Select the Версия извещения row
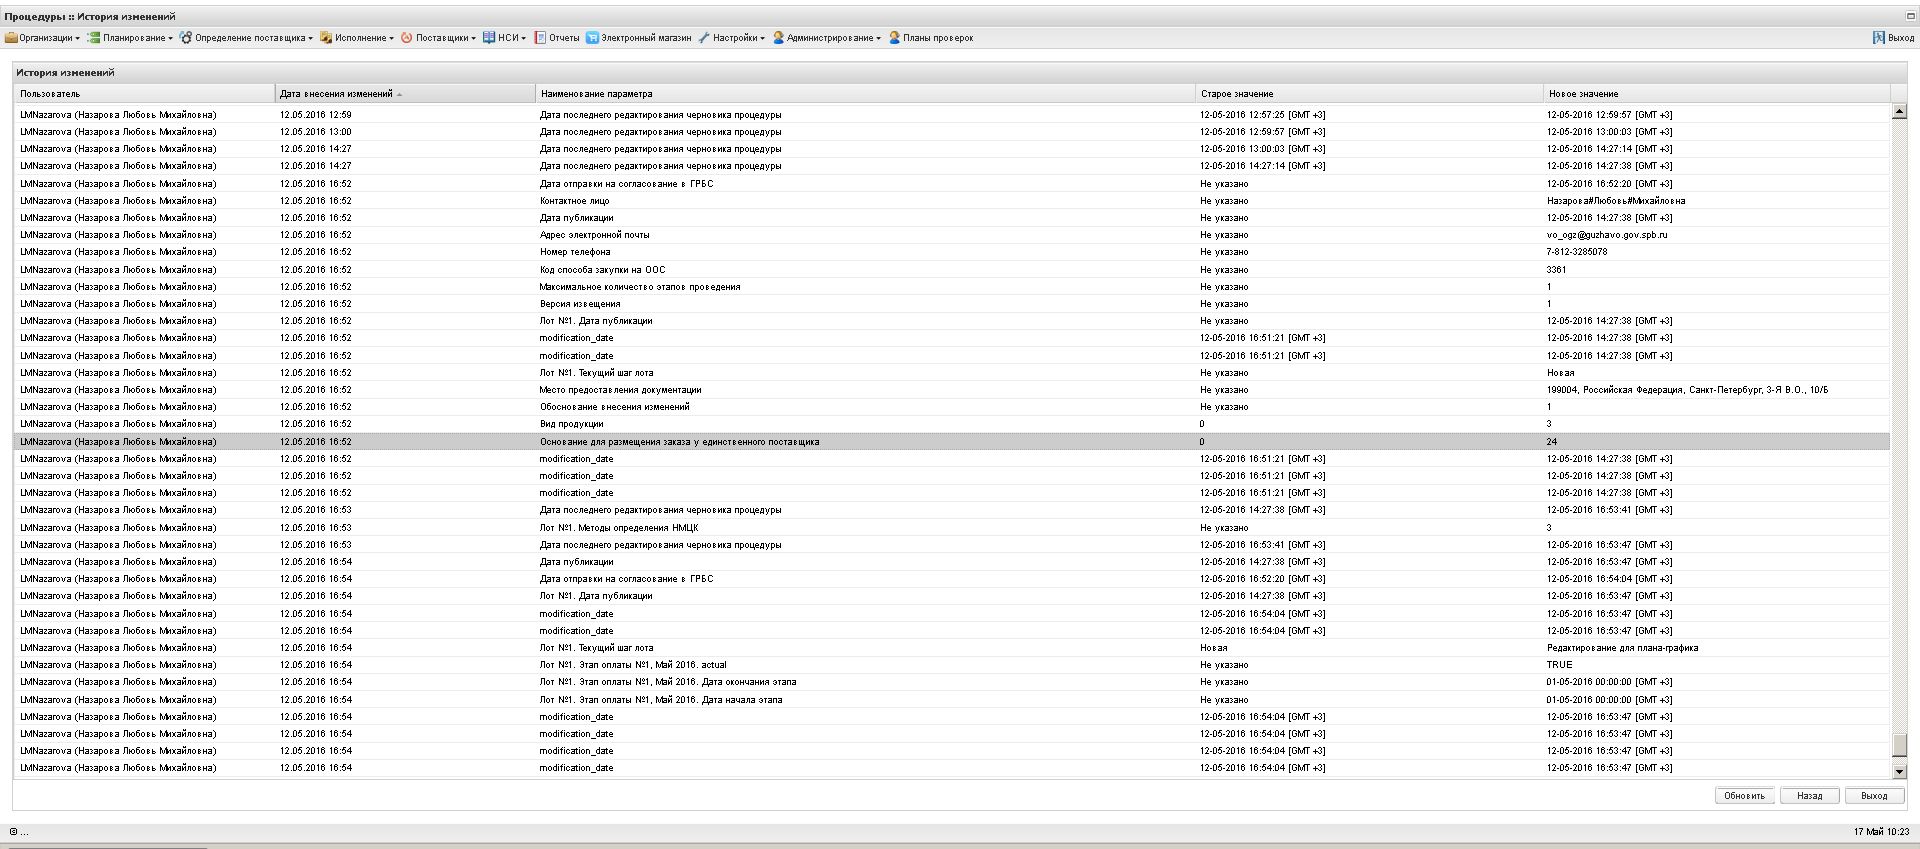1920x849 pixels. pos(952,303)
